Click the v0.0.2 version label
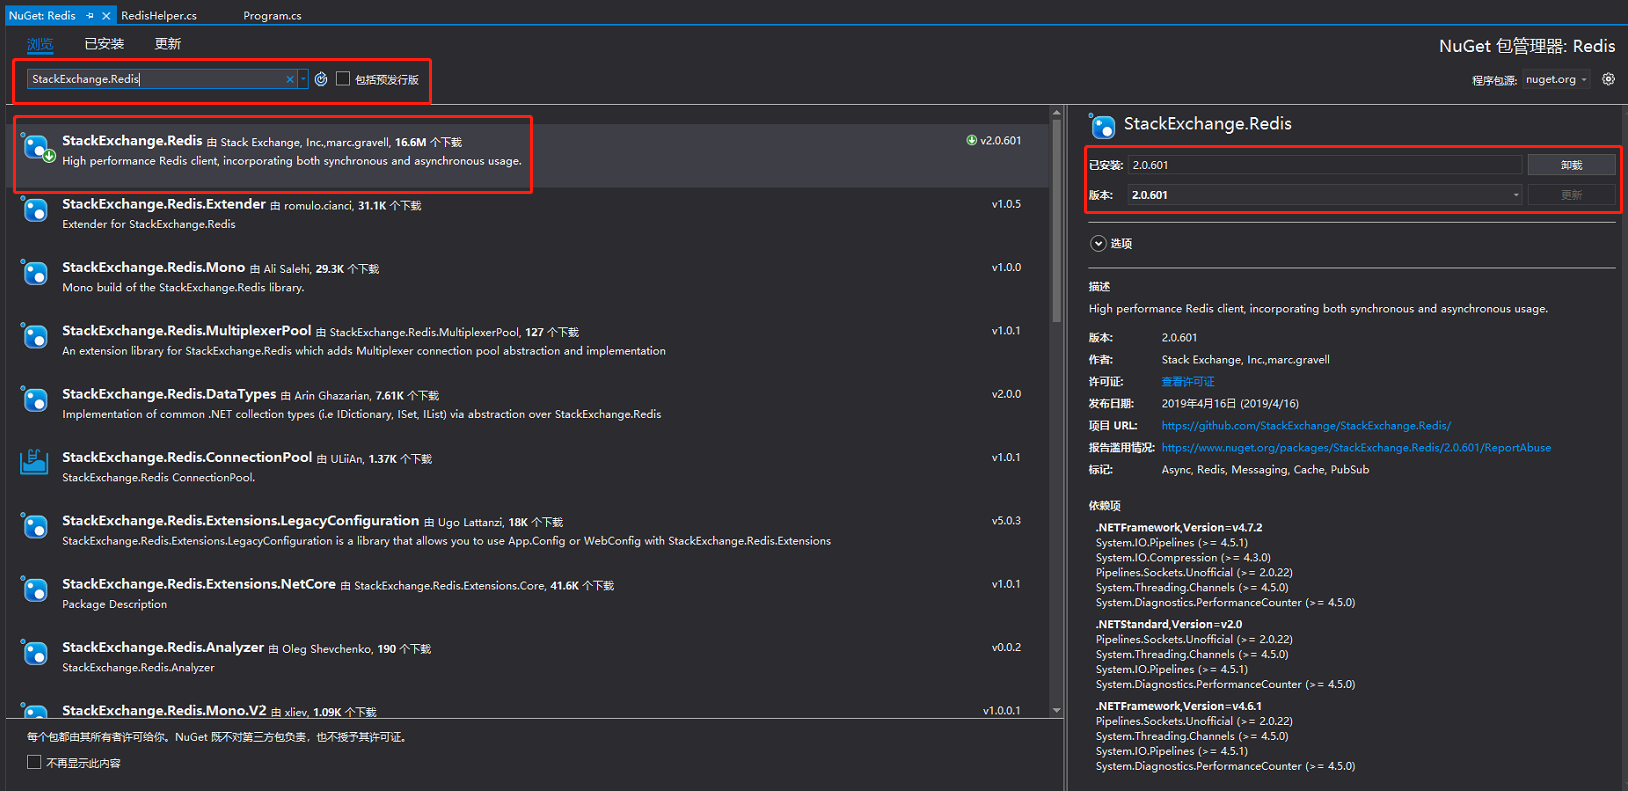 pos(1006,648)
